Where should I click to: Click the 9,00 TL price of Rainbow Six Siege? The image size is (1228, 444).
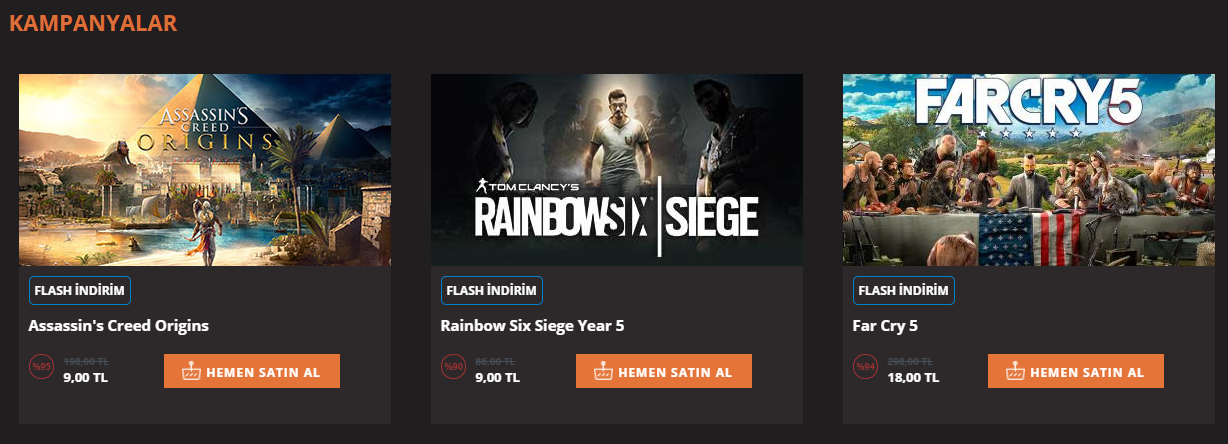click(x=497, y=378)
